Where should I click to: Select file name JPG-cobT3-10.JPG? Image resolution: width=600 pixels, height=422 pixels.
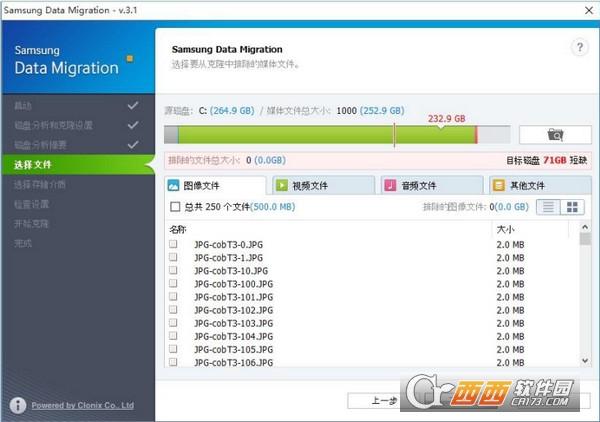point(231,271)
